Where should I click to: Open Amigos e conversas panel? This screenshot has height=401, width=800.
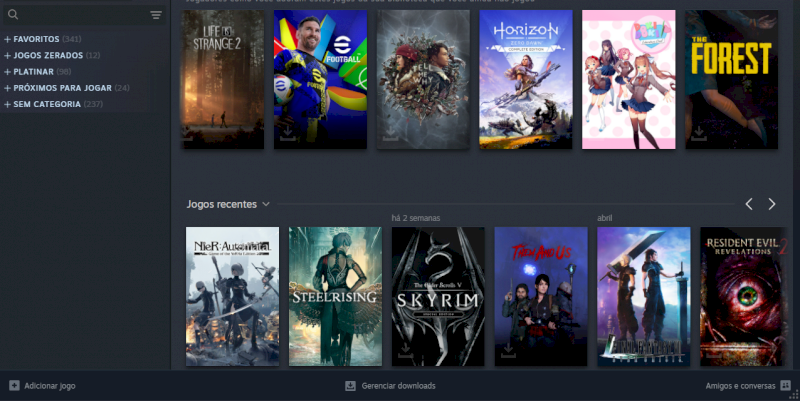740,386
